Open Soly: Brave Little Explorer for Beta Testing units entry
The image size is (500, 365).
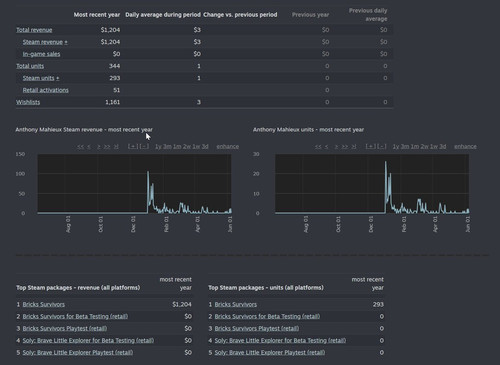click(280, 340)
